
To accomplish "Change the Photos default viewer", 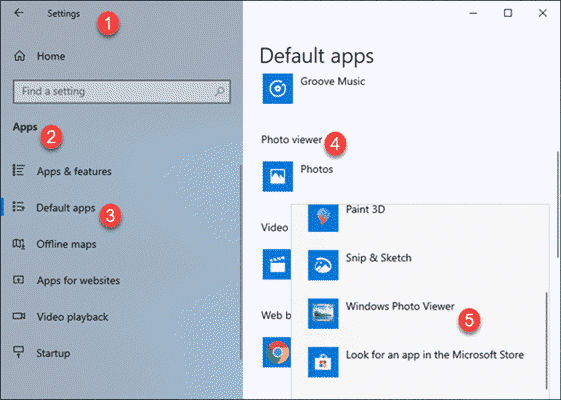I will click(x=317, y=169).
